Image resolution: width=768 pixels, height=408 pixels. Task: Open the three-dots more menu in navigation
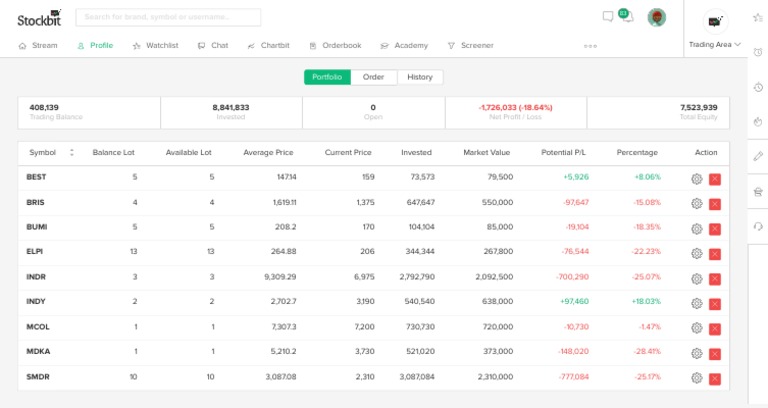(x=590, y=46)
